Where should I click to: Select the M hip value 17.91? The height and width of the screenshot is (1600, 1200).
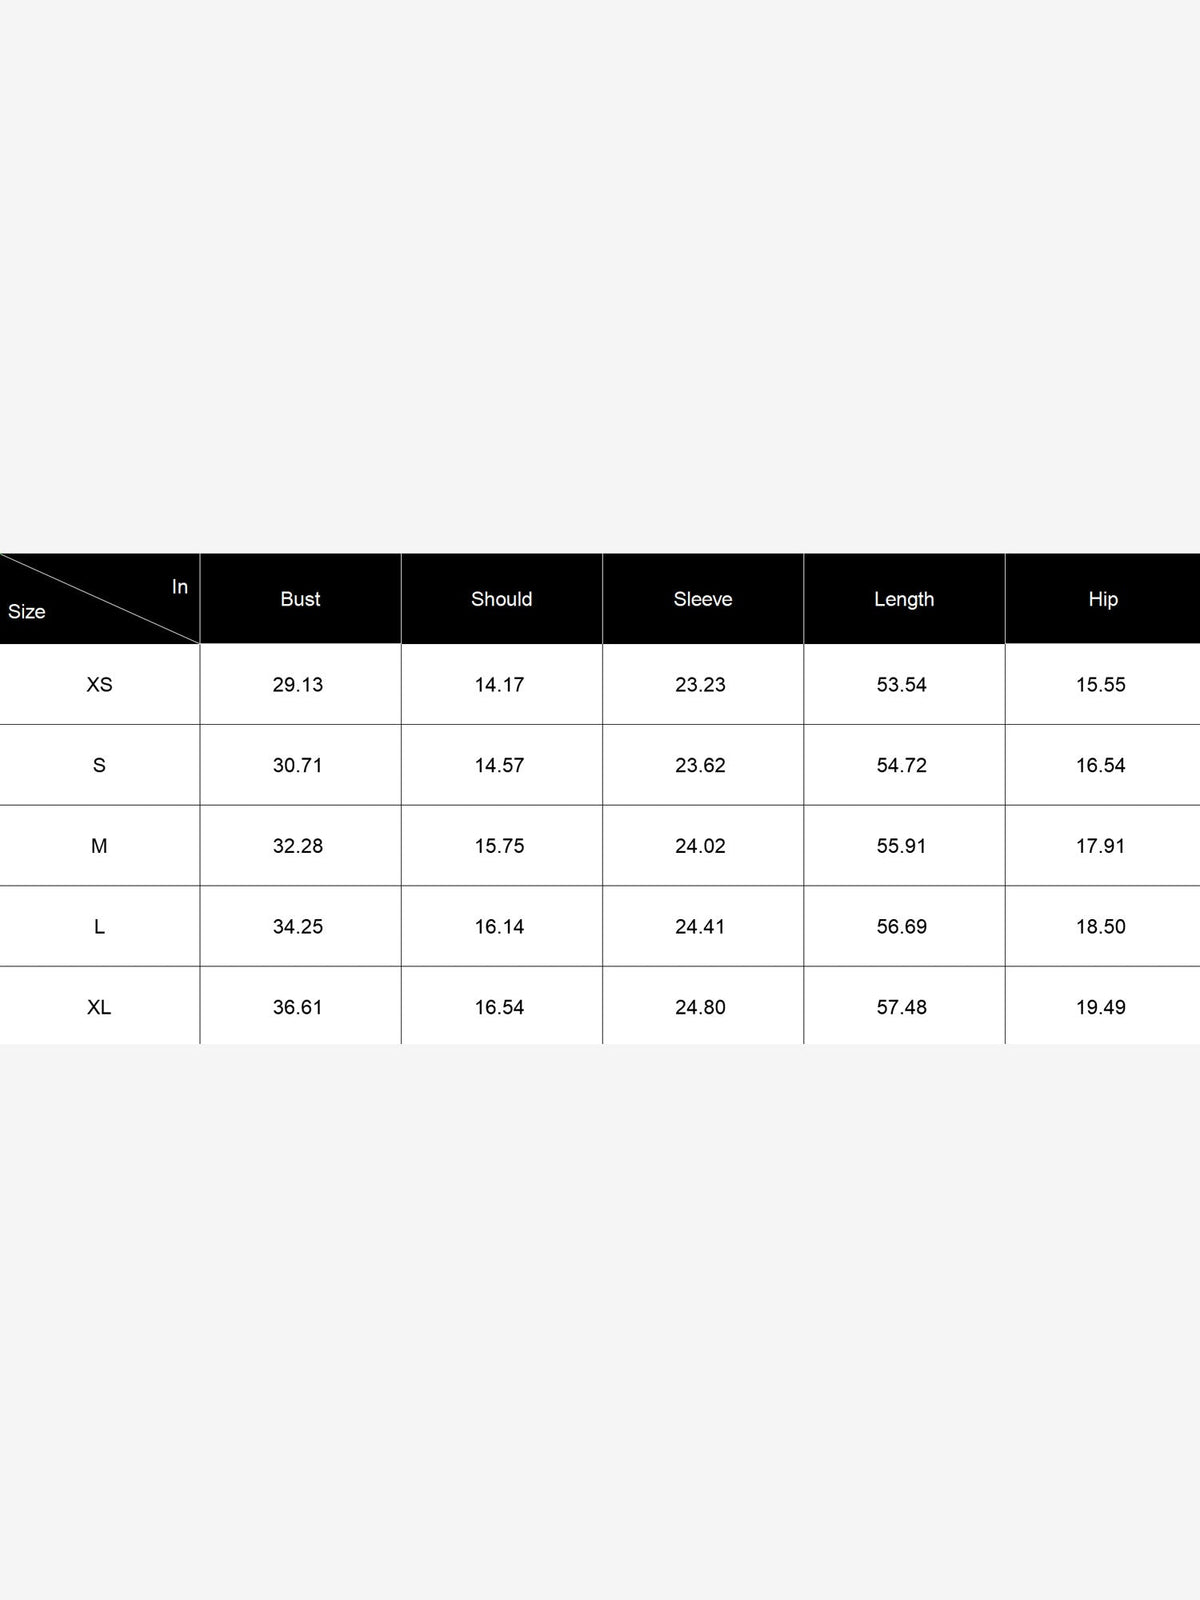click(1101, 846)
